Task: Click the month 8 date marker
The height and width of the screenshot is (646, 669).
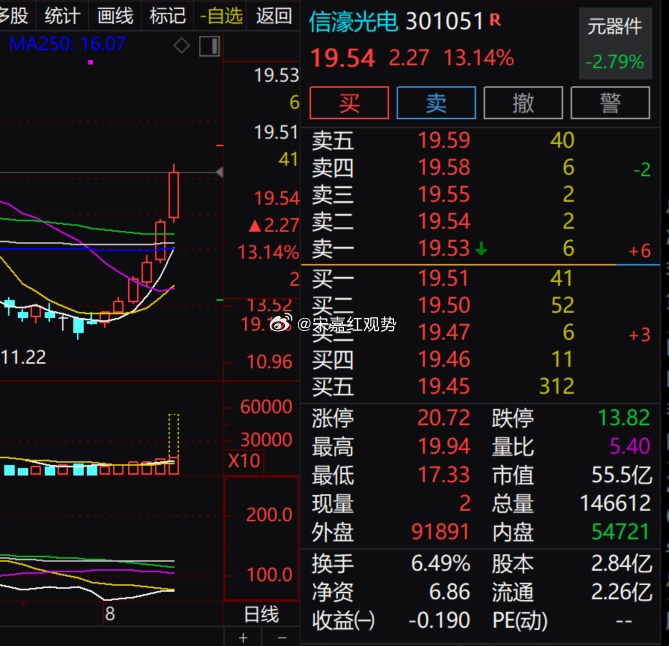Action: pos(110,614)
